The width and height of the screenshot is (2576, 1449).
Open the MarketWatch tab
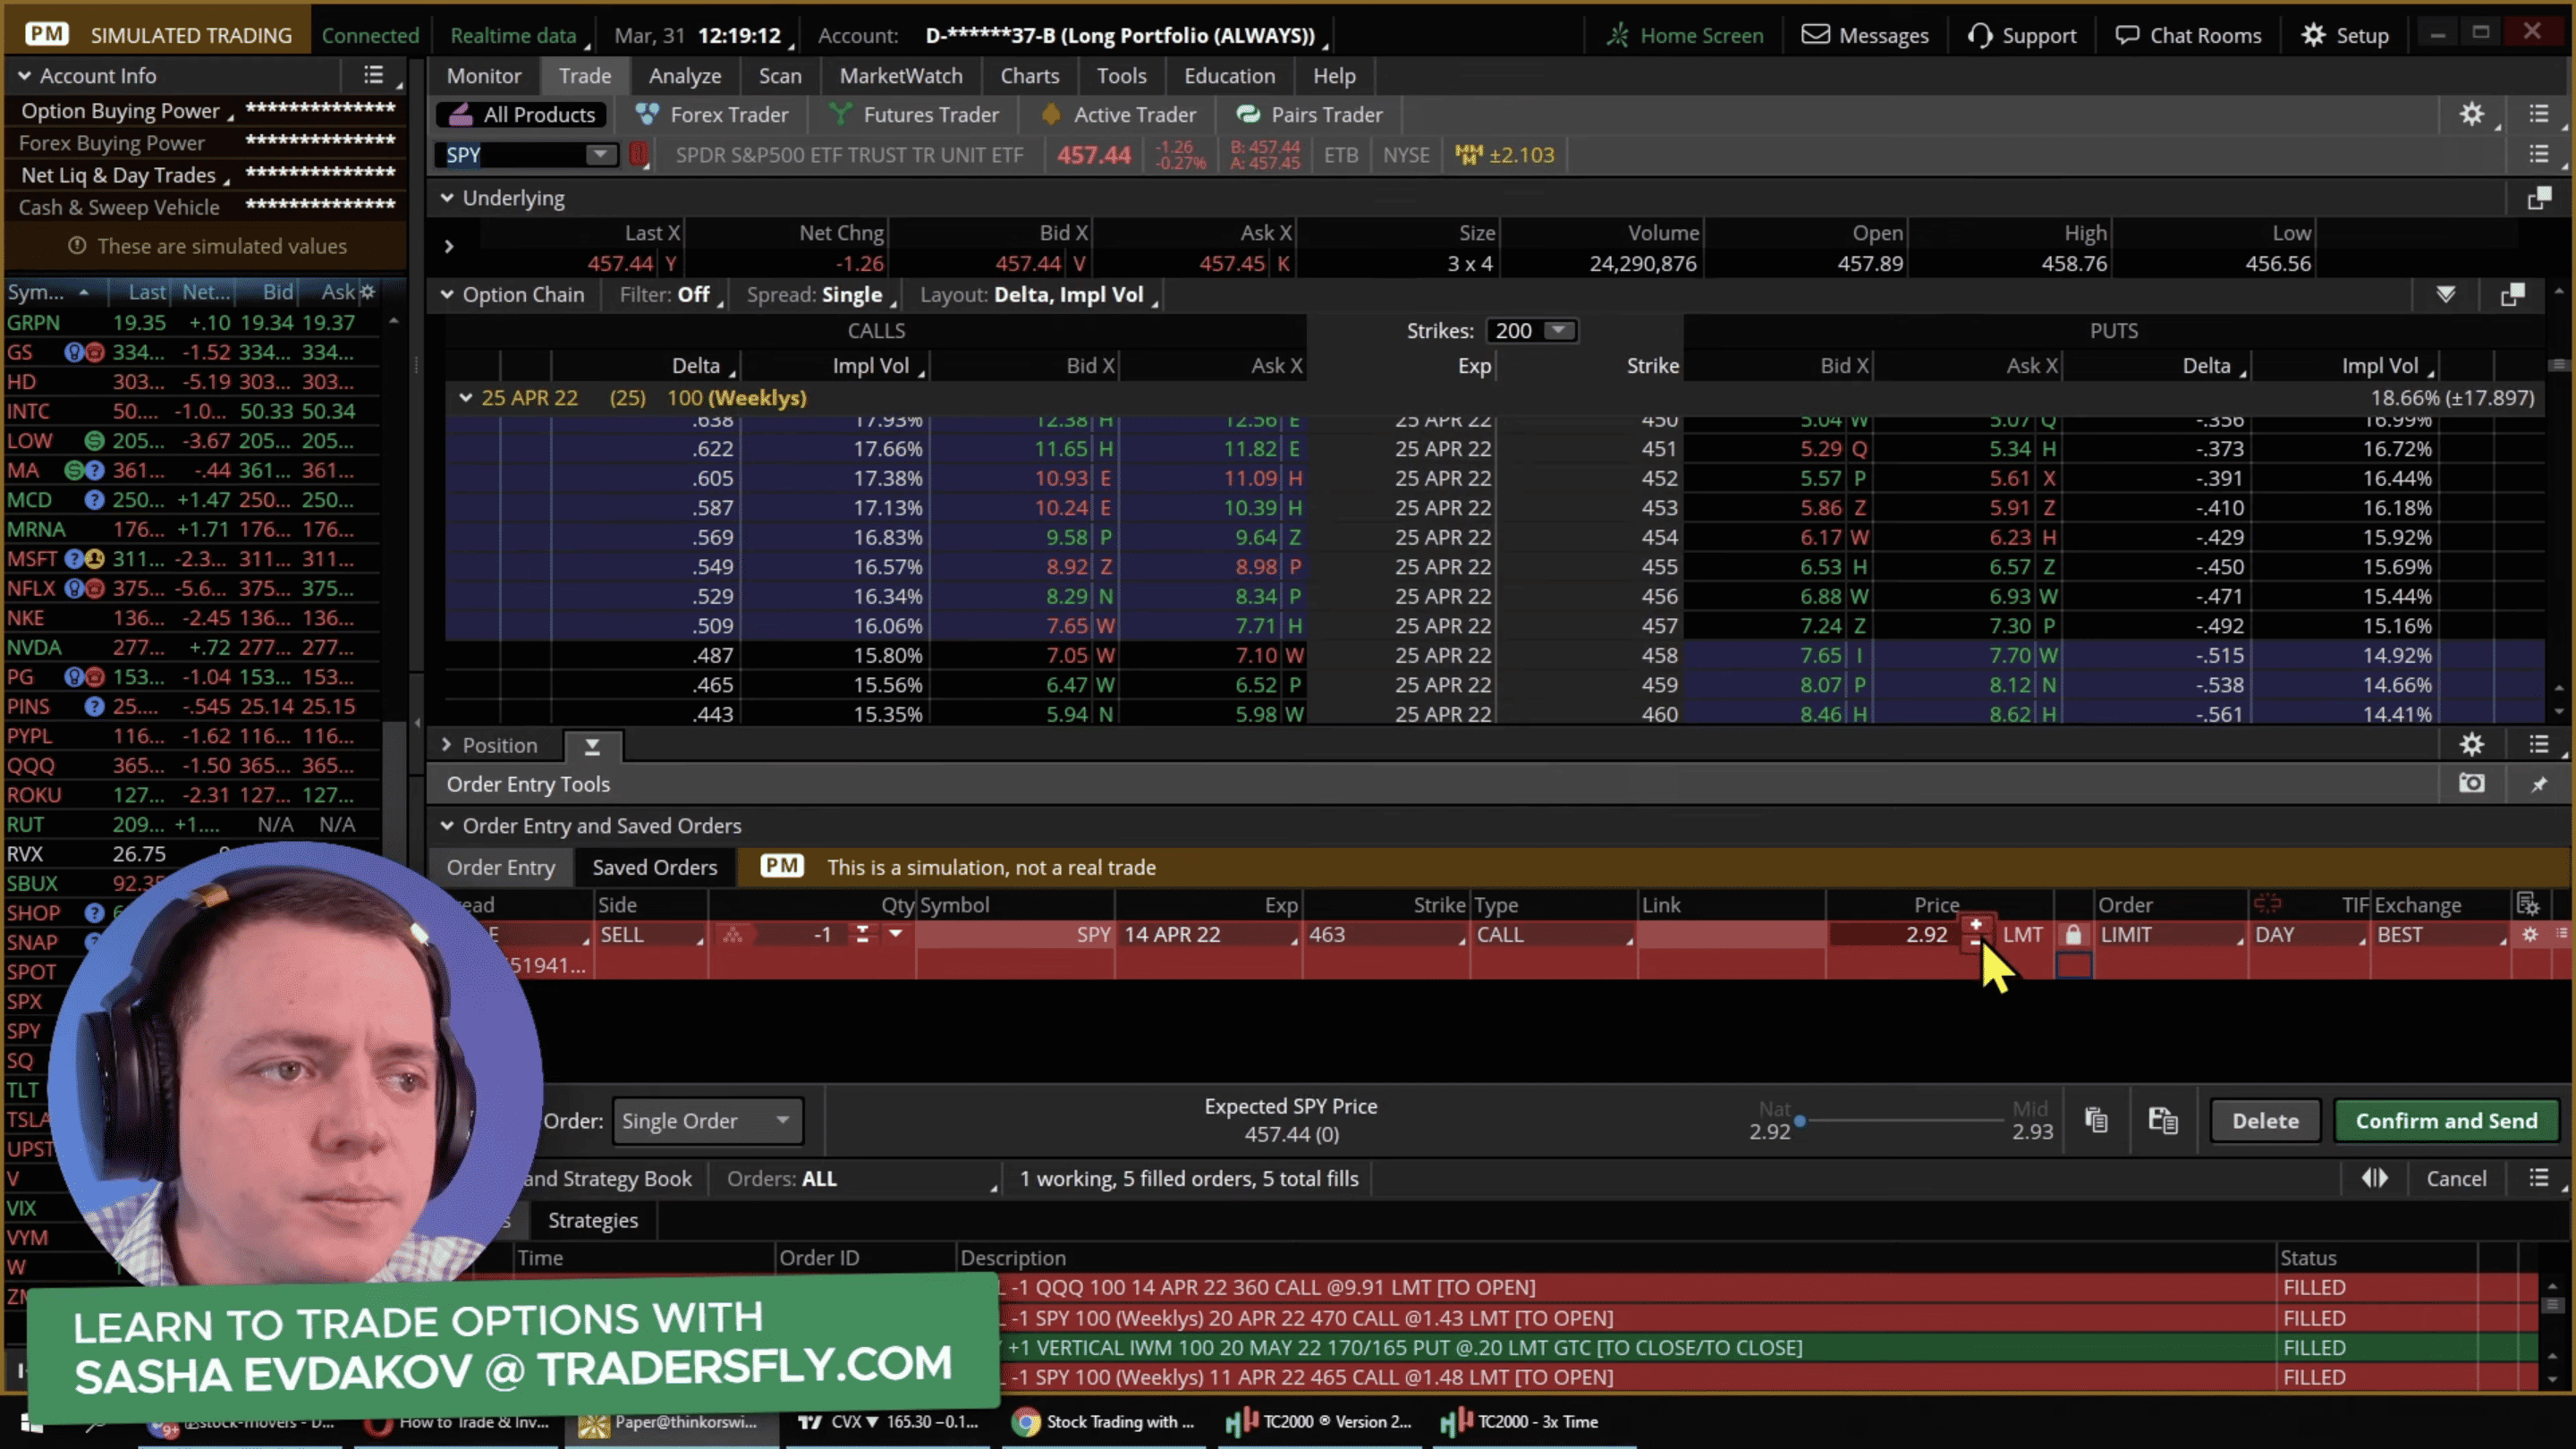point(901,76)
